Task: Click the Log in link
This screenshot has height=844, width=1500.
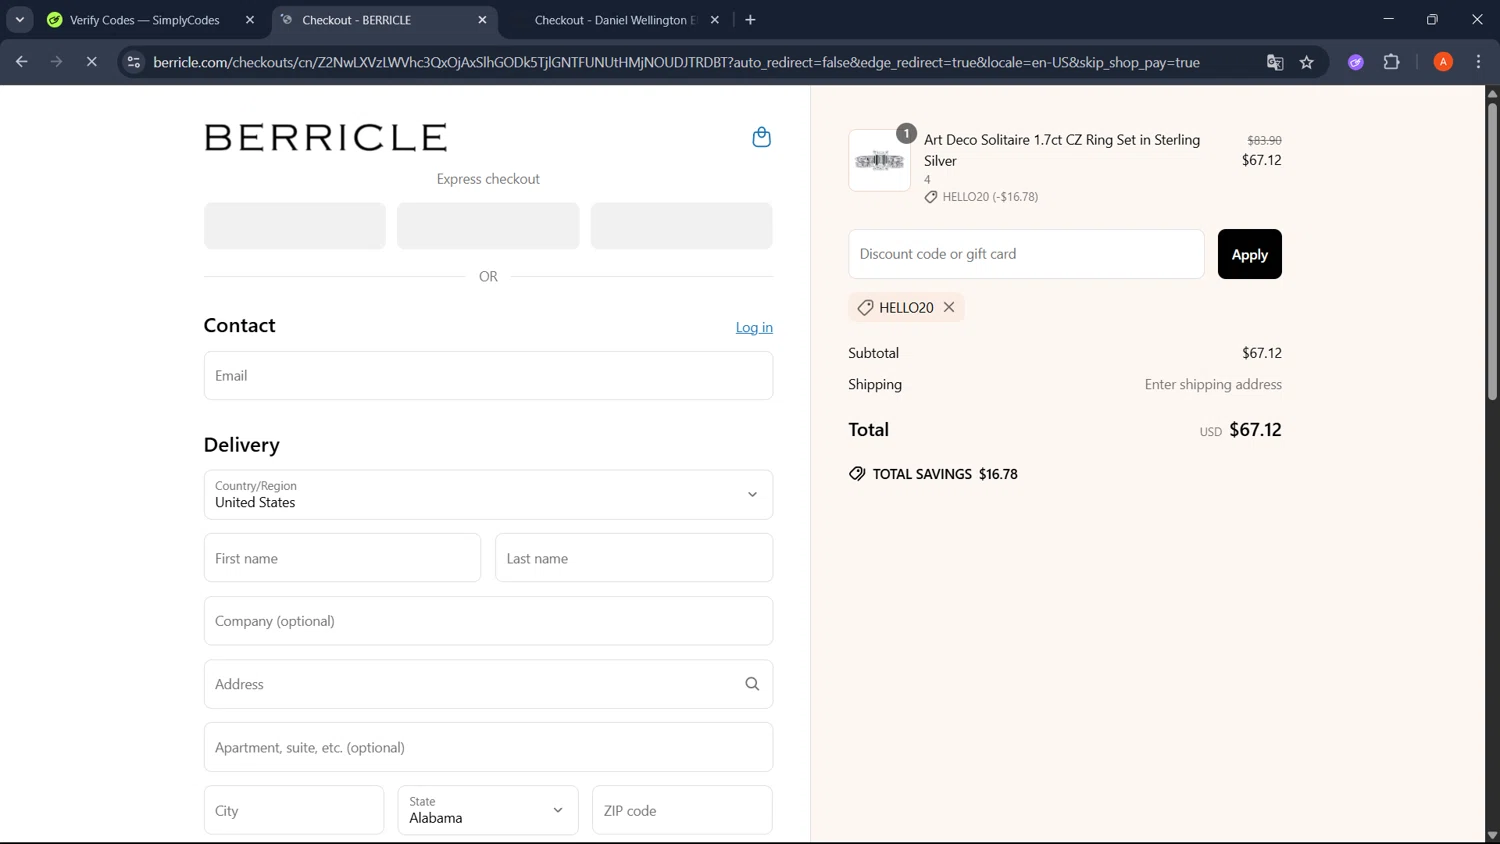Action: coord(754,327)
